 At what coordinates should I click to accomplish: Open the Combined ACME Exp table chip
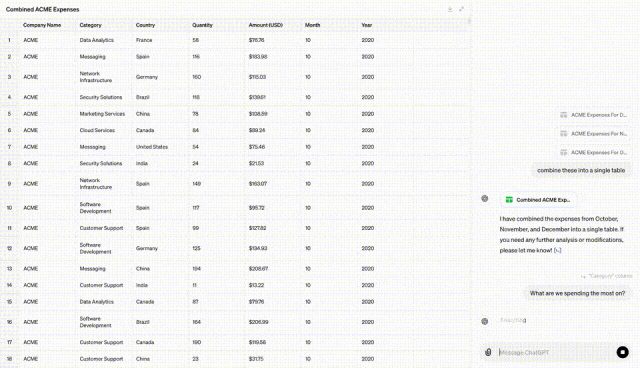click(x=539, y=200)
